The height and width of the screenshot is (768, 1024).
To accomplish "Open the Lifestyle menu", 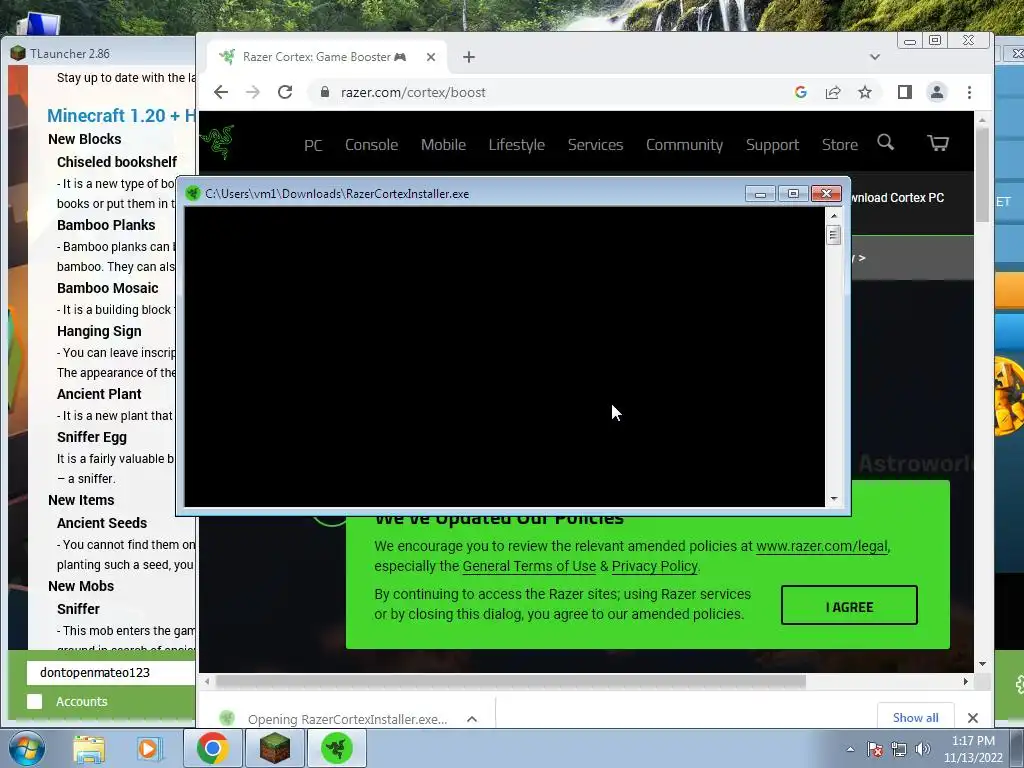I will coord(517,145).
